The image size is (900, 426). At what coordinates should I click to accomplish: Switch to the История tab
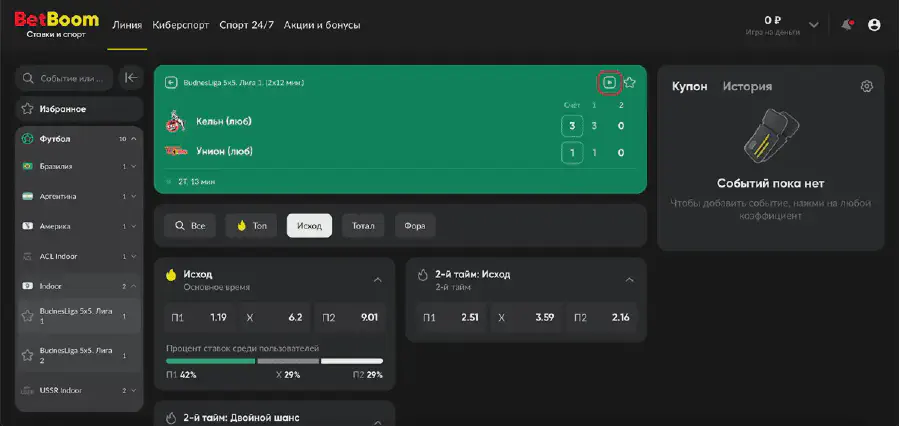pos(747,86)
